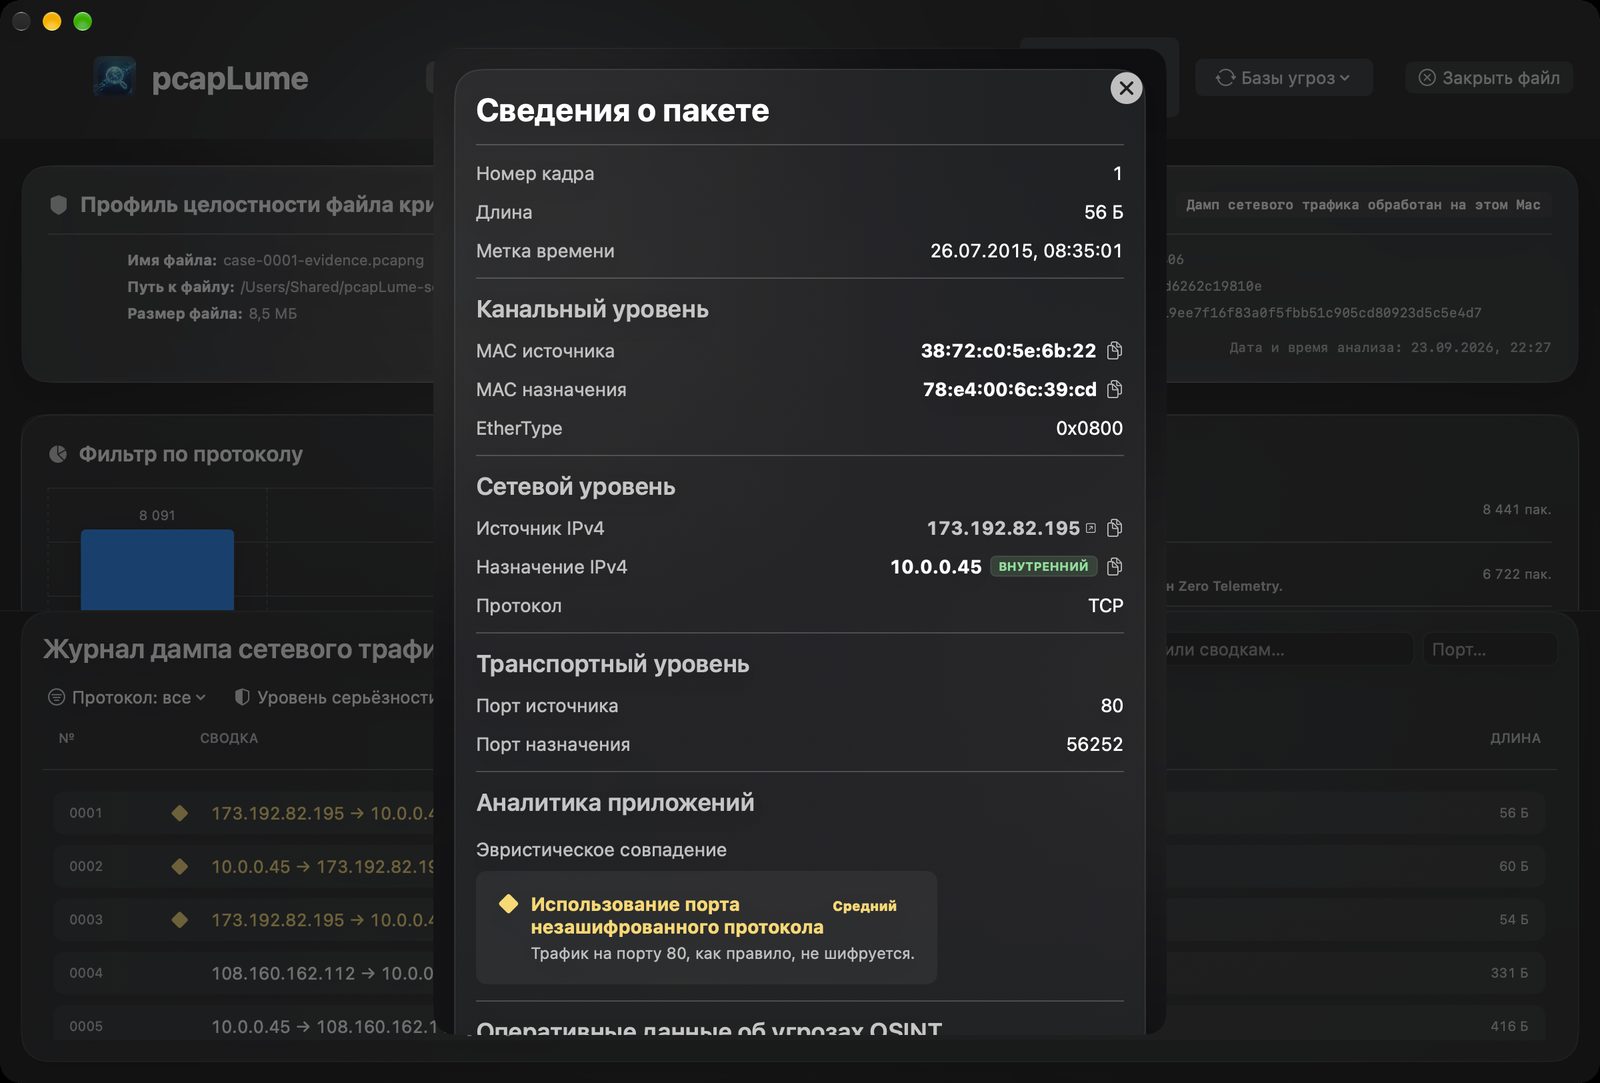
Task: Copy the source MAC address
Action: pos(1115,351)
